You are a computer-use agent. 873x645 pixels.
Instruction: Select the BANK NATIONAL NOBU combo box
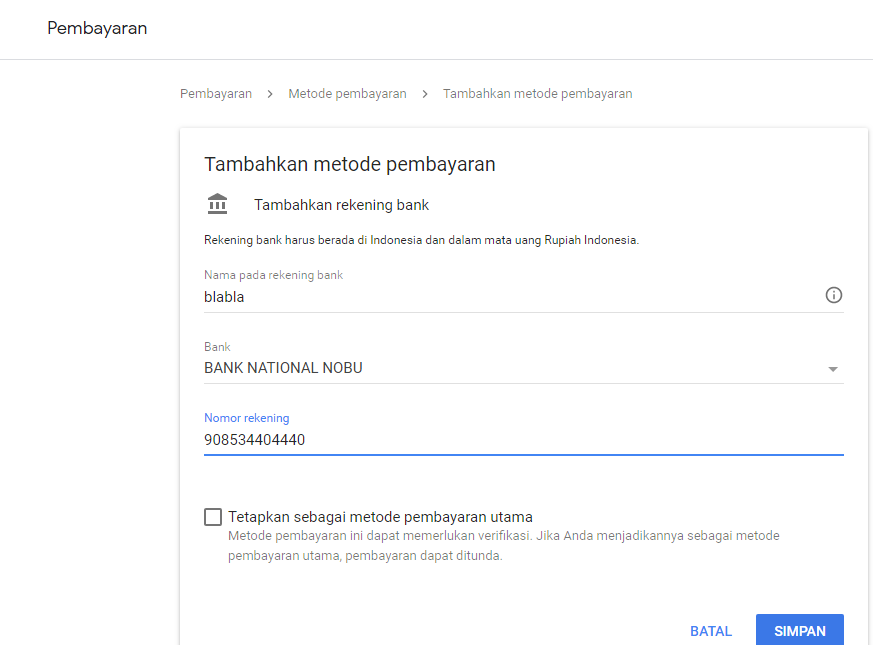coord(523,368)
